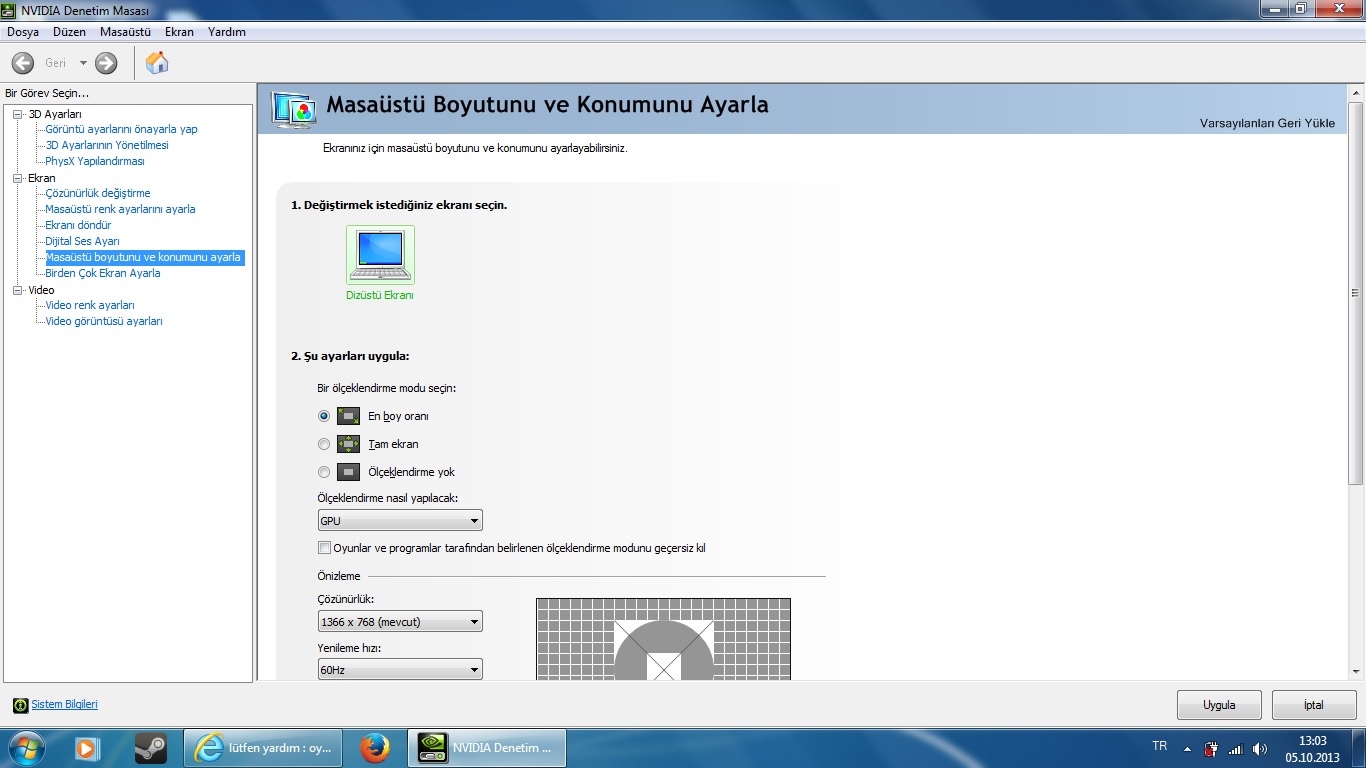Screen dimensions: 1366x768
Task: Open the Düzen menu
Action: (x=70, y=32)
